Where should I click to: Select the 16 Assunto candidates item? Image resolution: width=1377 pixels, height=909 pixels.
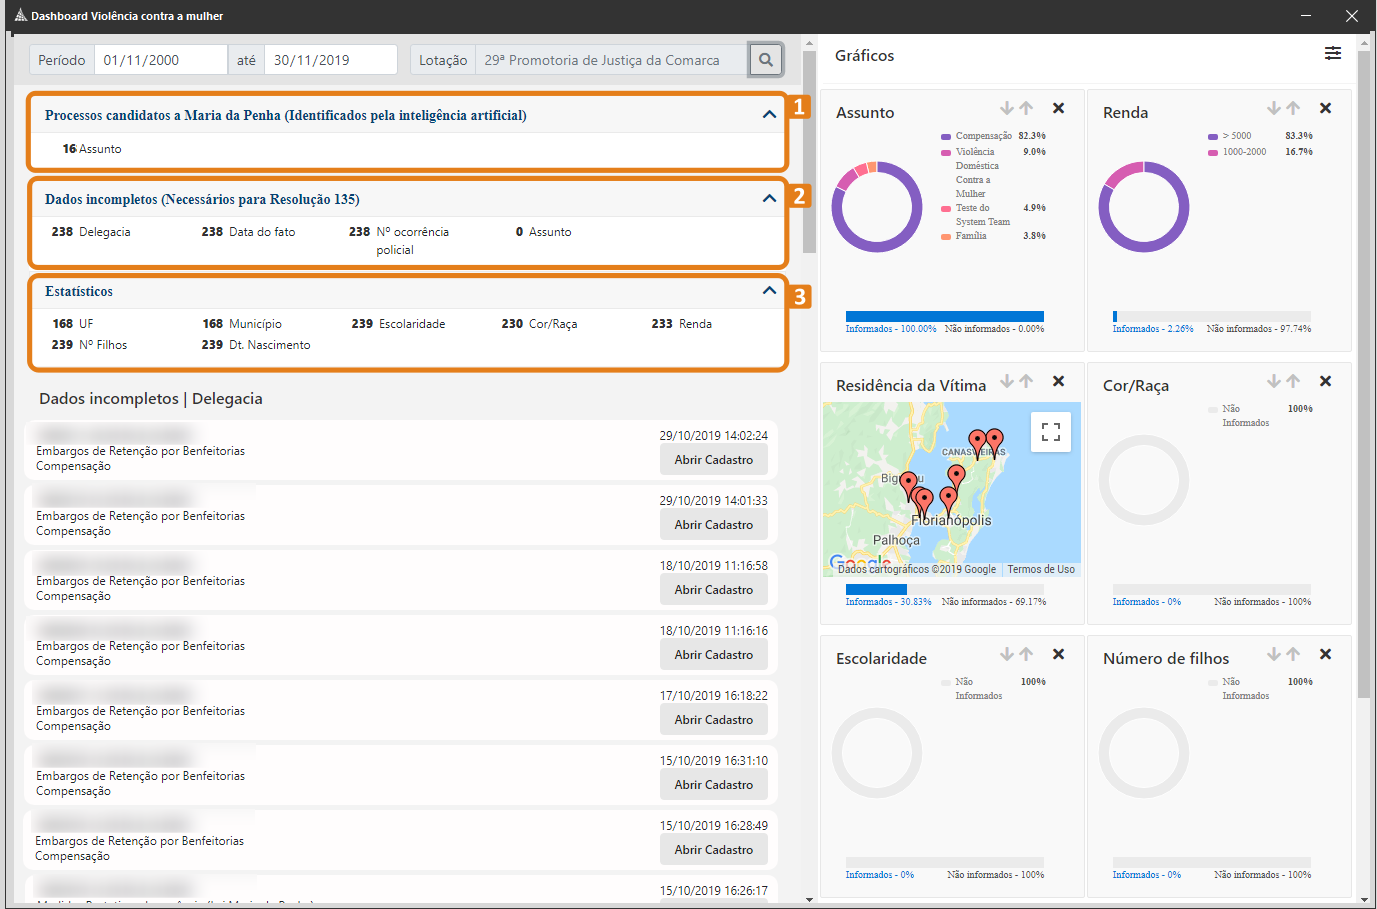coord(92,149)
